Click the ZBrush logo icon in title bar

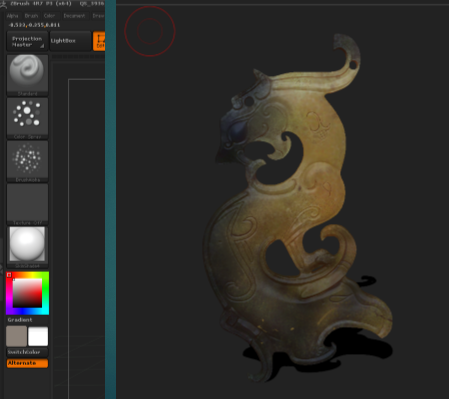[x=3, y=4]
